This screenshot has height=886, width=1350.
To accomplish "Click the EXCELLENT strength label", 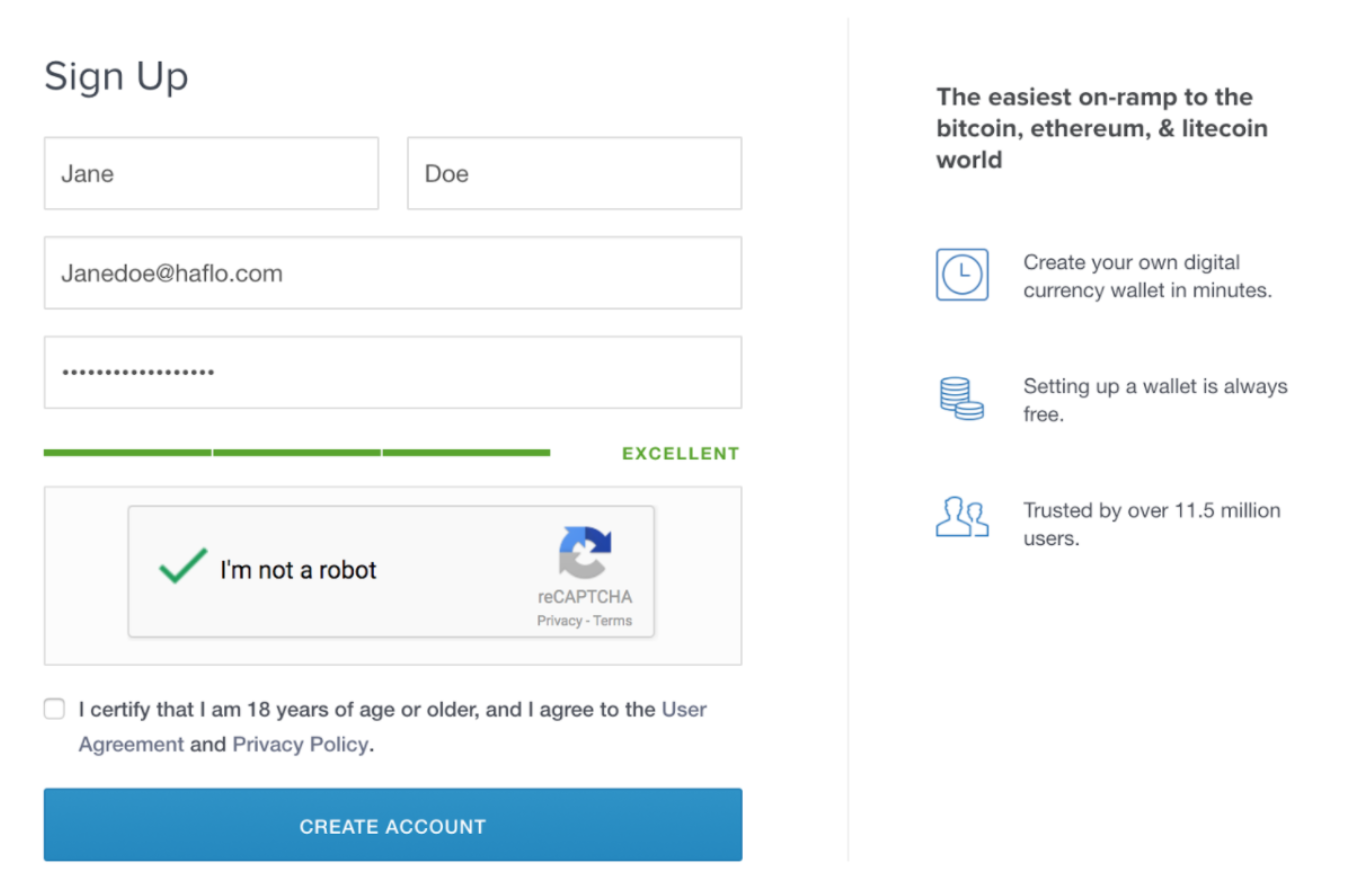I will [x=681, y=454].
